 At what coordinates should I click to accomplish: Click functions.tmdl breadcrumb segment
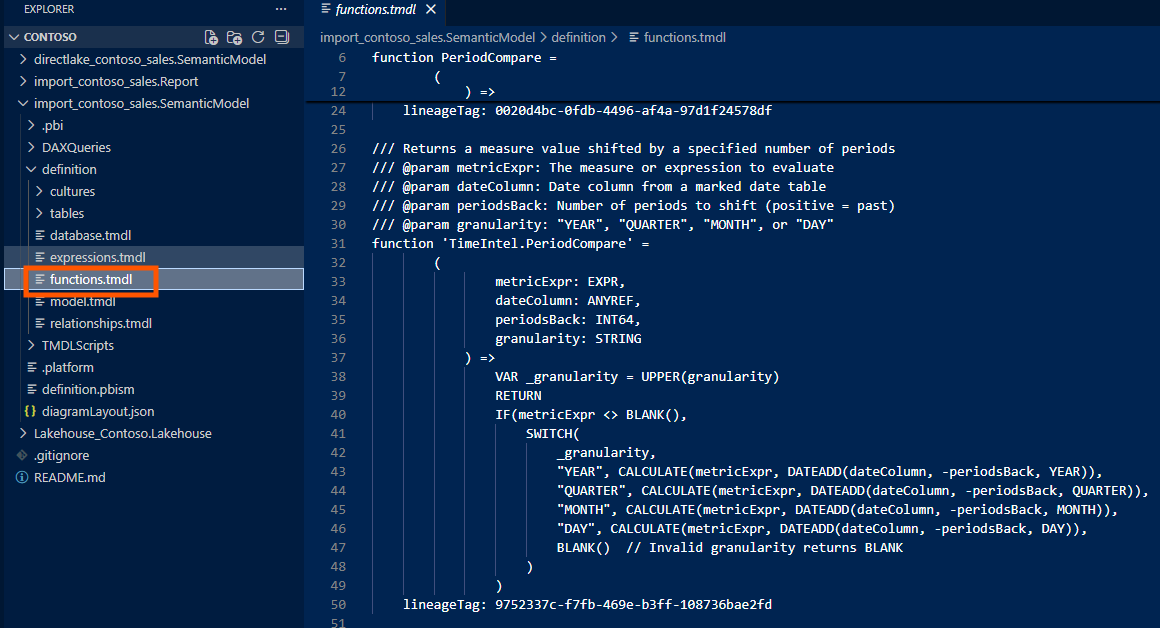[684, 37]
